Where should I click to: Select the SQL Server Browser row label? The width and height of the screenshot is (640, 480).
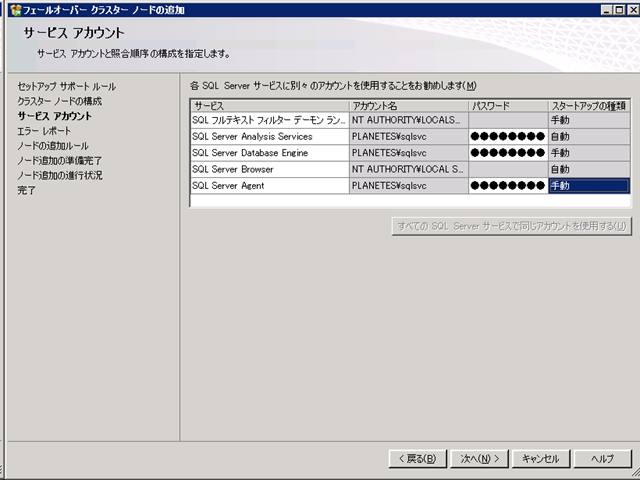tap(270, 169)
